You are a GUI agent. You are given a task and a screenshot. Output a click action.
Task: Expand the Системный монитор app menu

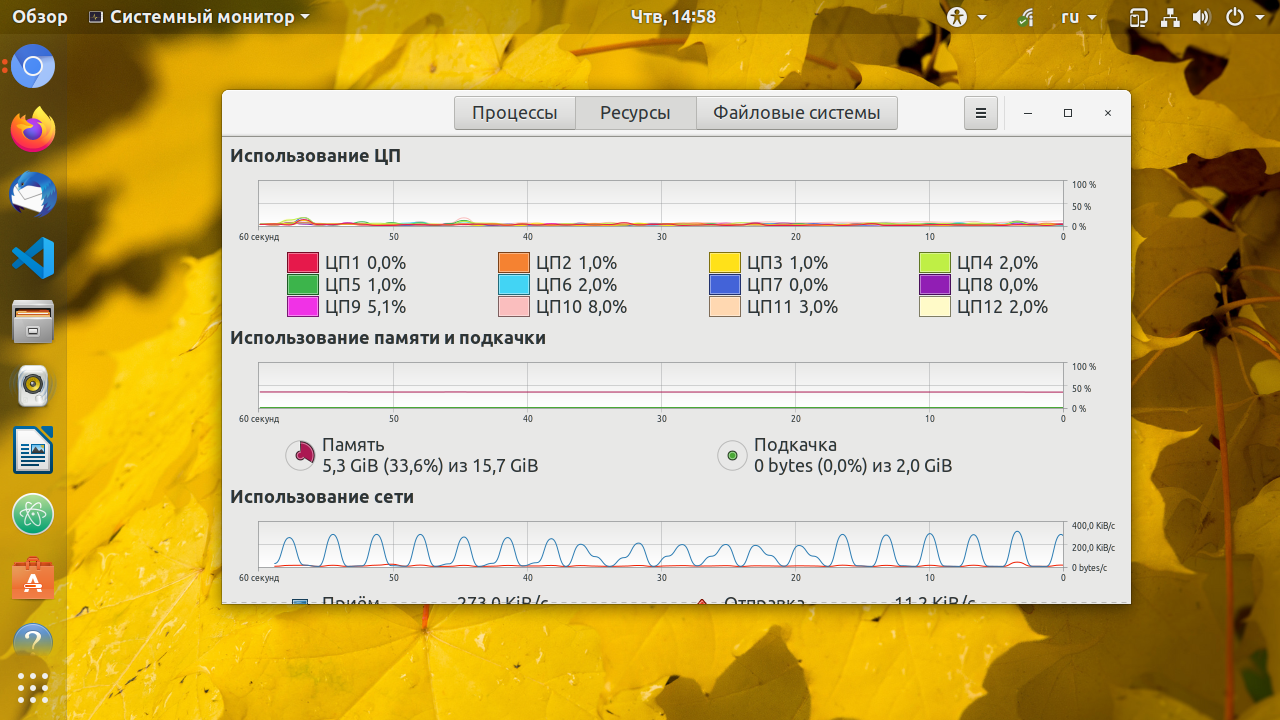(x=199, y=17)
